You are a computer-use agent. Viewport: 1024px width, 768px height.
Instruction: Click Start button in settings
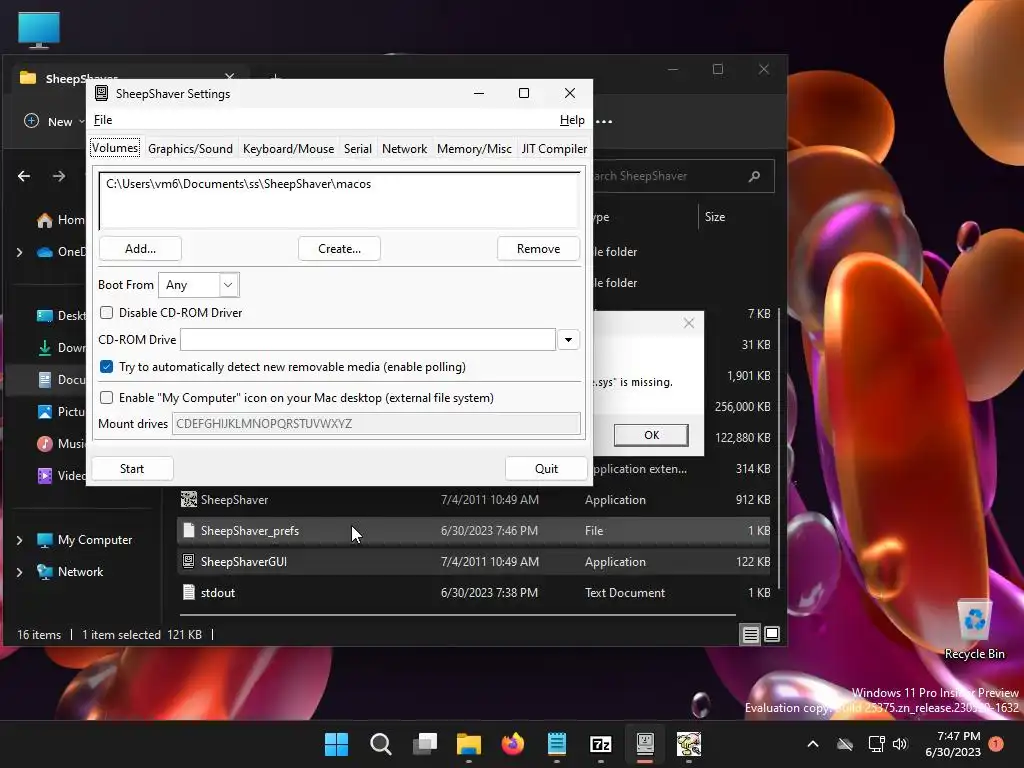point(132,469)
